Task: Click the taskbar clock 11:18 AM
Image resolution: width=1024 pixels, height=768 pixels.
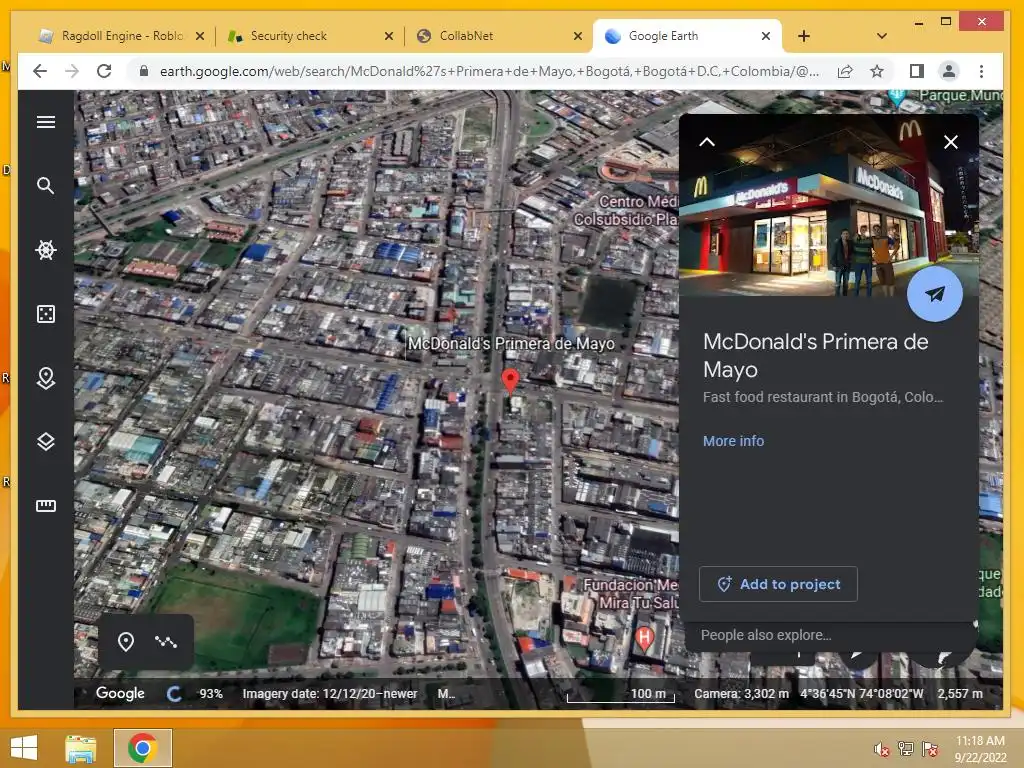Action: 980,741
